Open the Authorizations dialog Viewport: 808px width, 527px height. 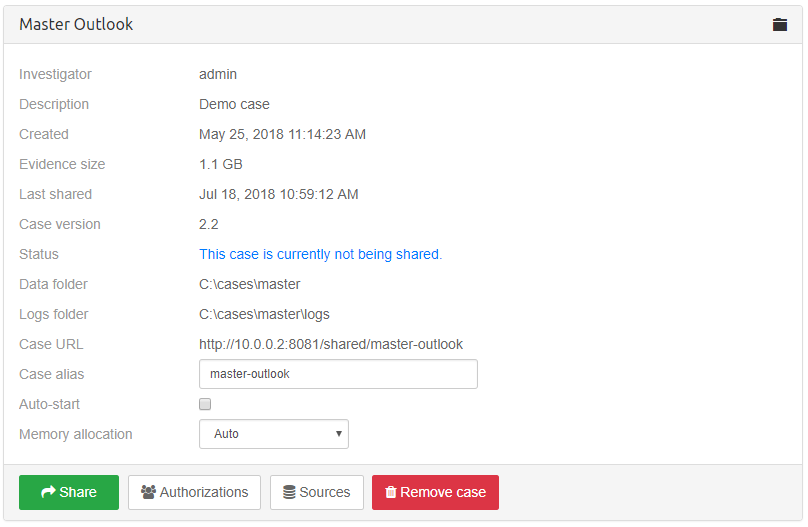pyautogui.click(x=195, y=492)
